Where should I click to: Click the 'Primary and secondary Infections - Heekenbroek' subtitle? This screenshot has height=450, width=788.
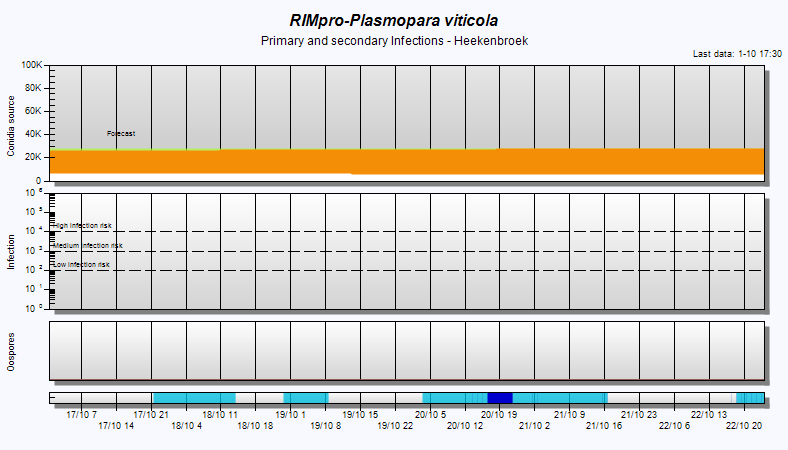[394, 41]
